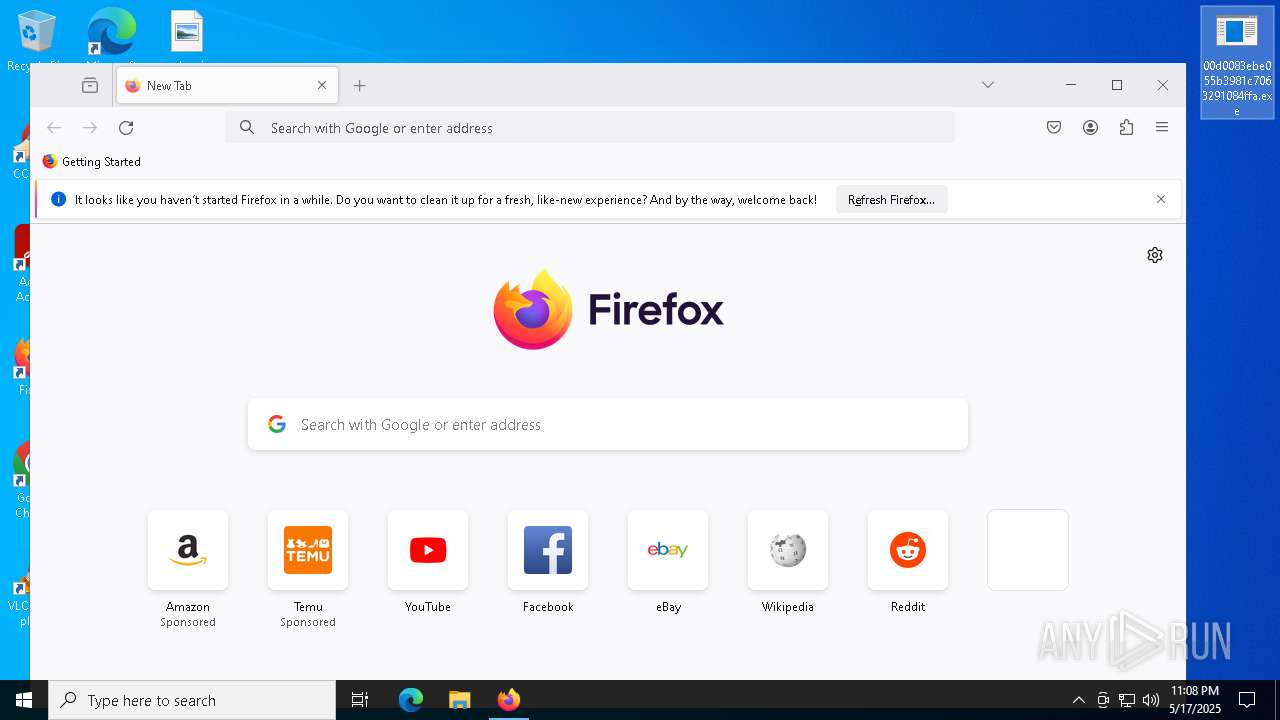Open the taskbar clock and date
This screenshot has width=1280, height=720.
point(1195,700)
